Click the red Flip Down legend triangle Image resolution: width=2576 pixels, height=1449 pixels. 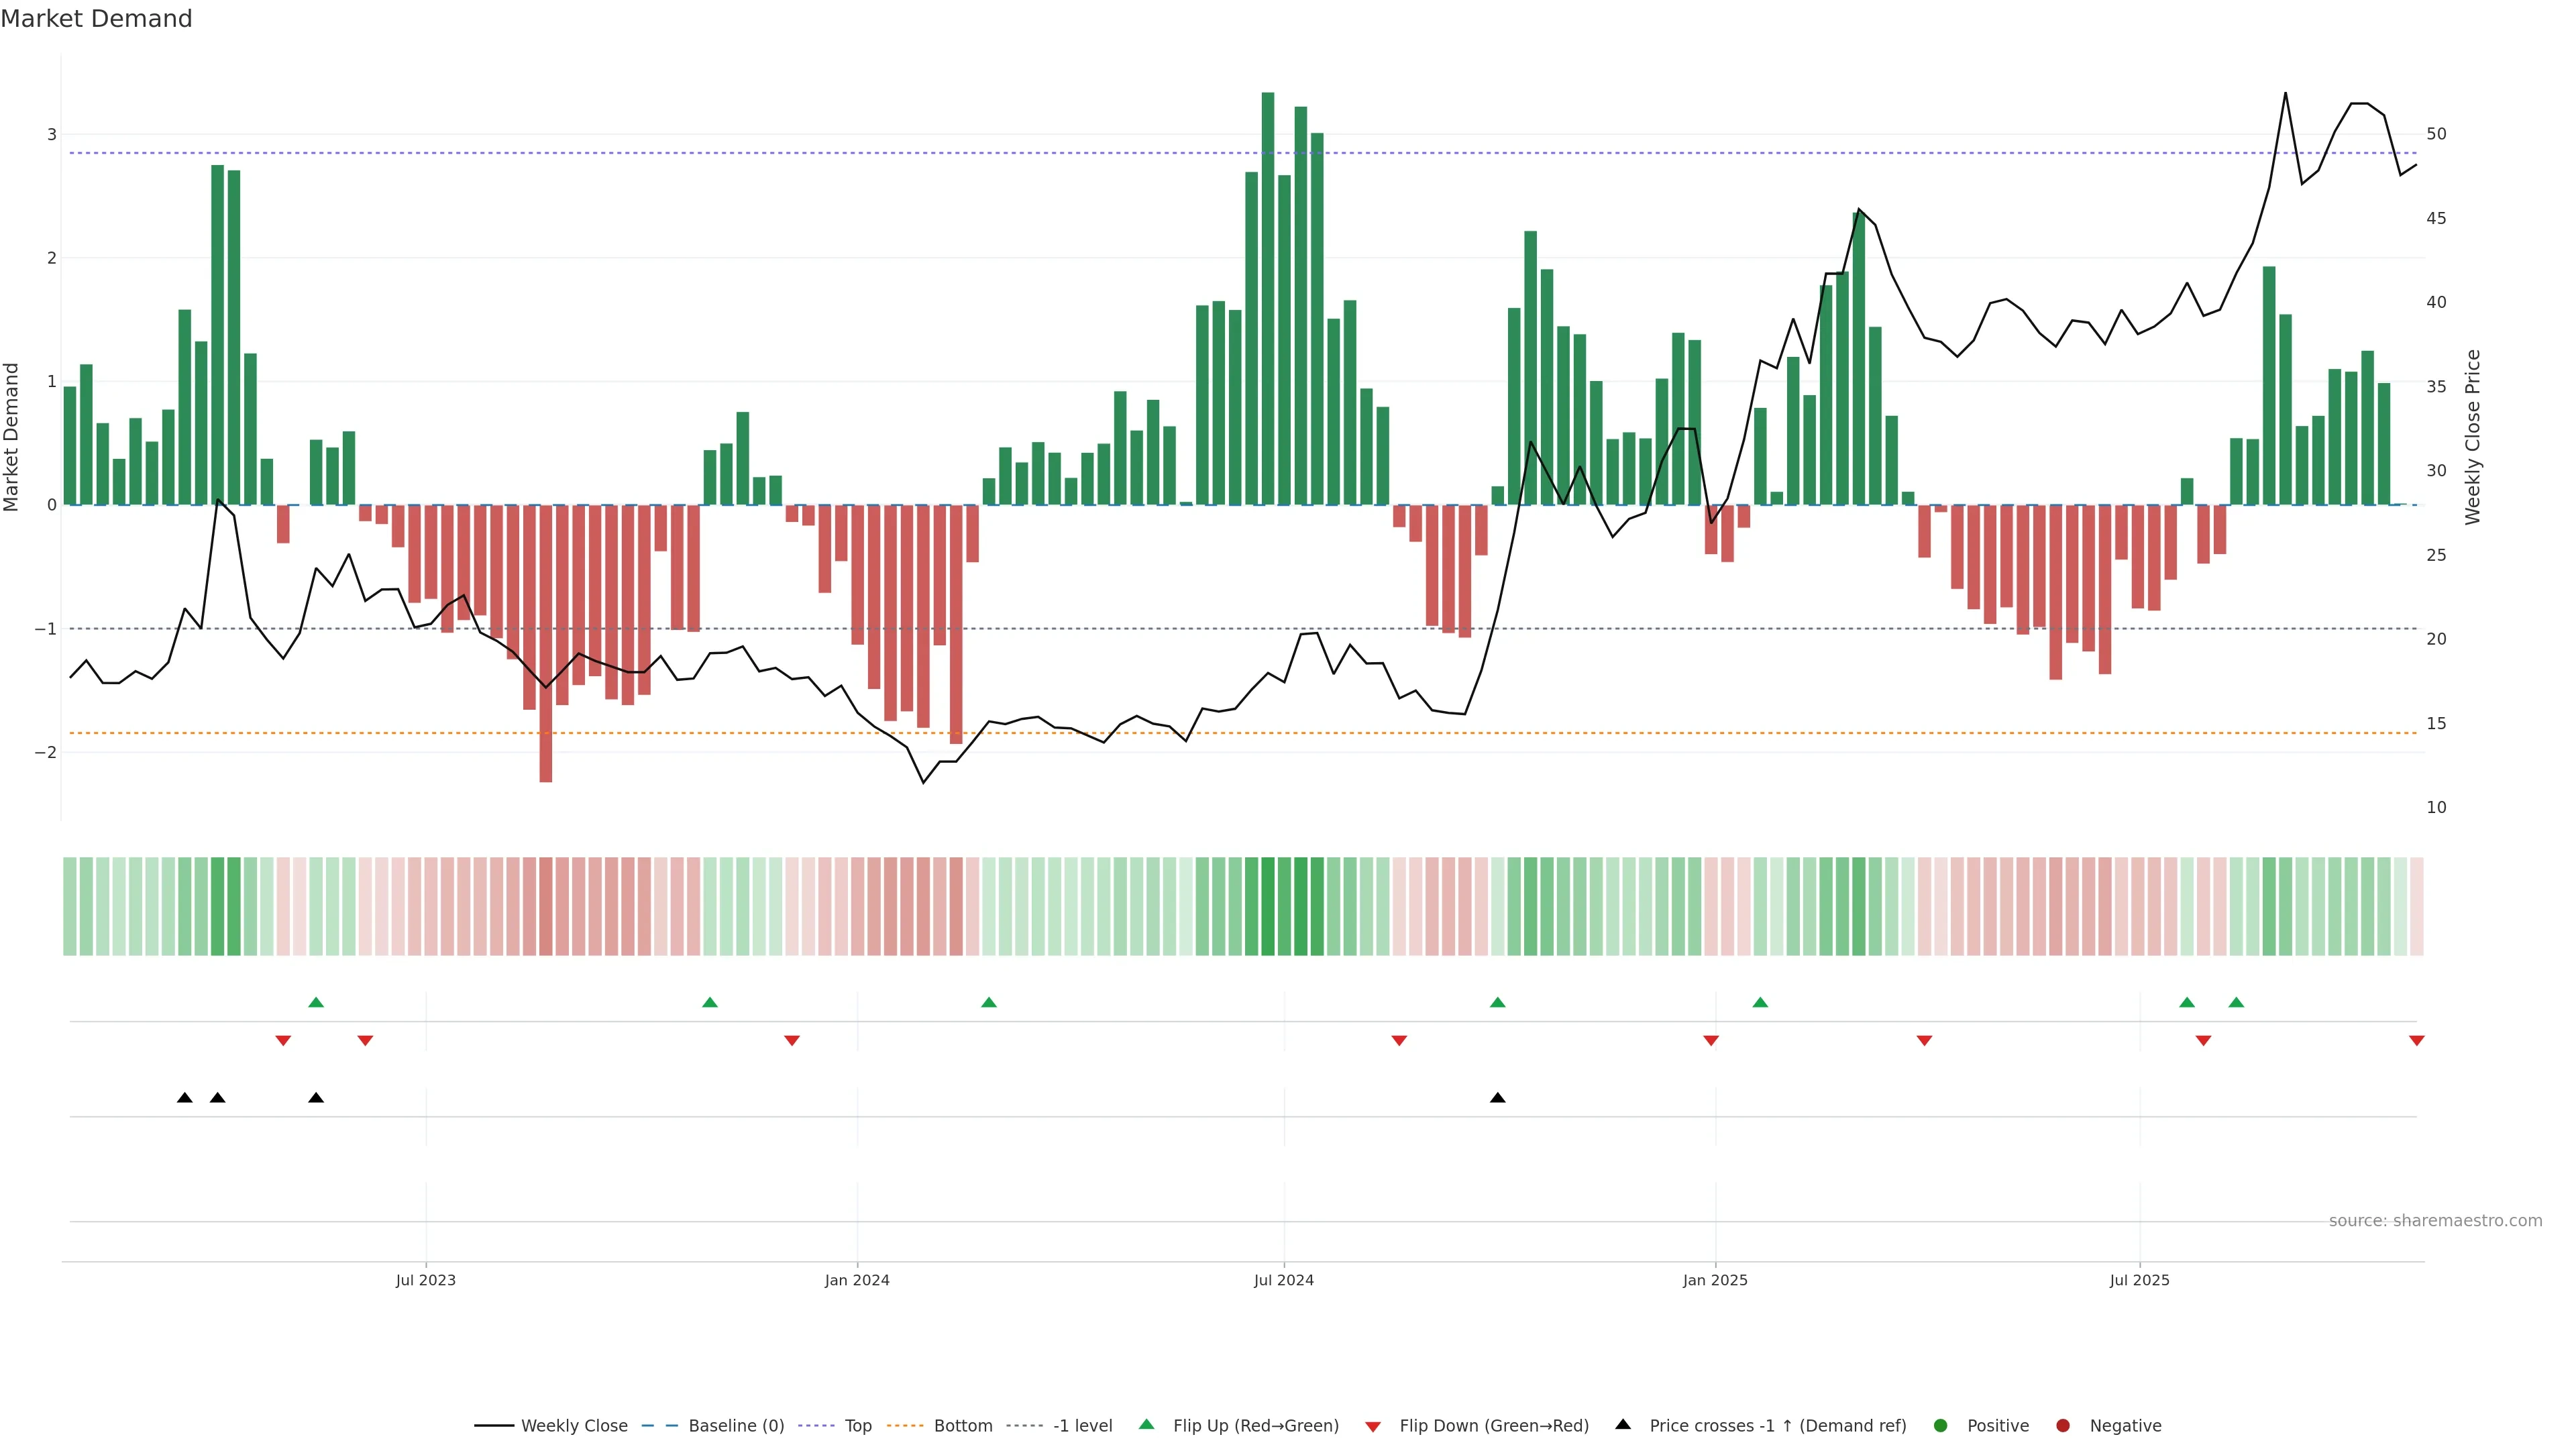(1373, 1426)
